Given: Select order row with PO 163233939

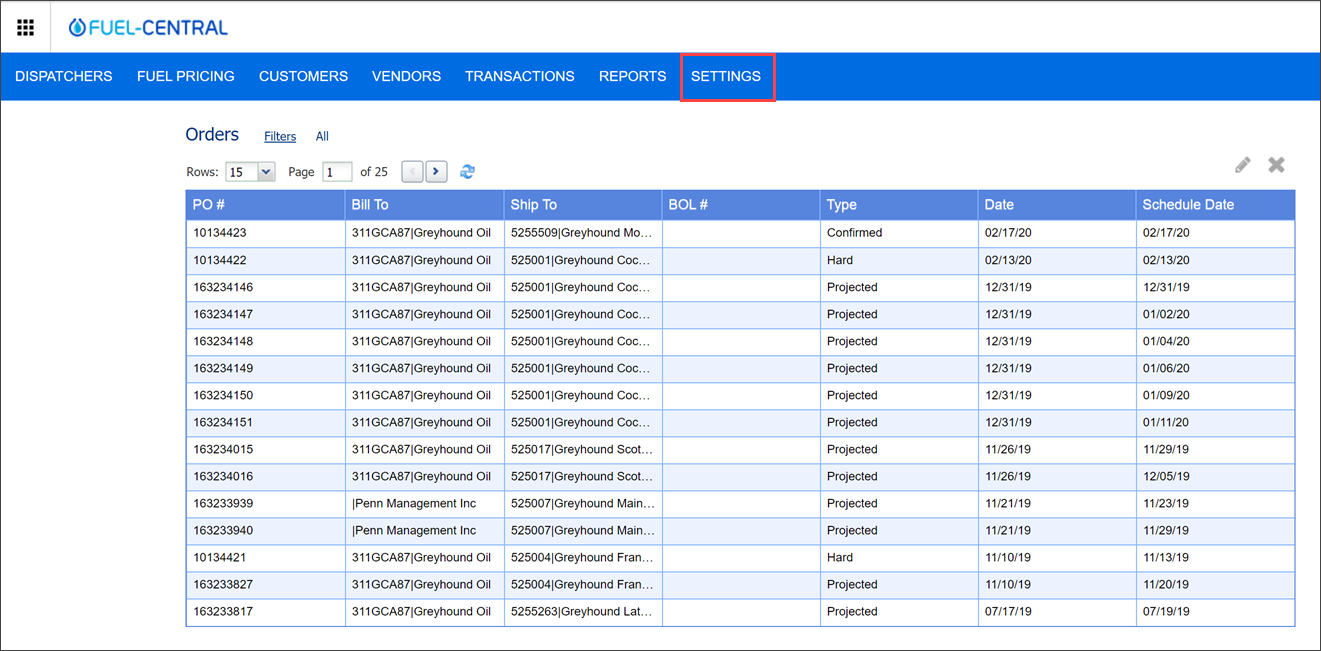Looking at the screenshot, I should coord(223,504).
